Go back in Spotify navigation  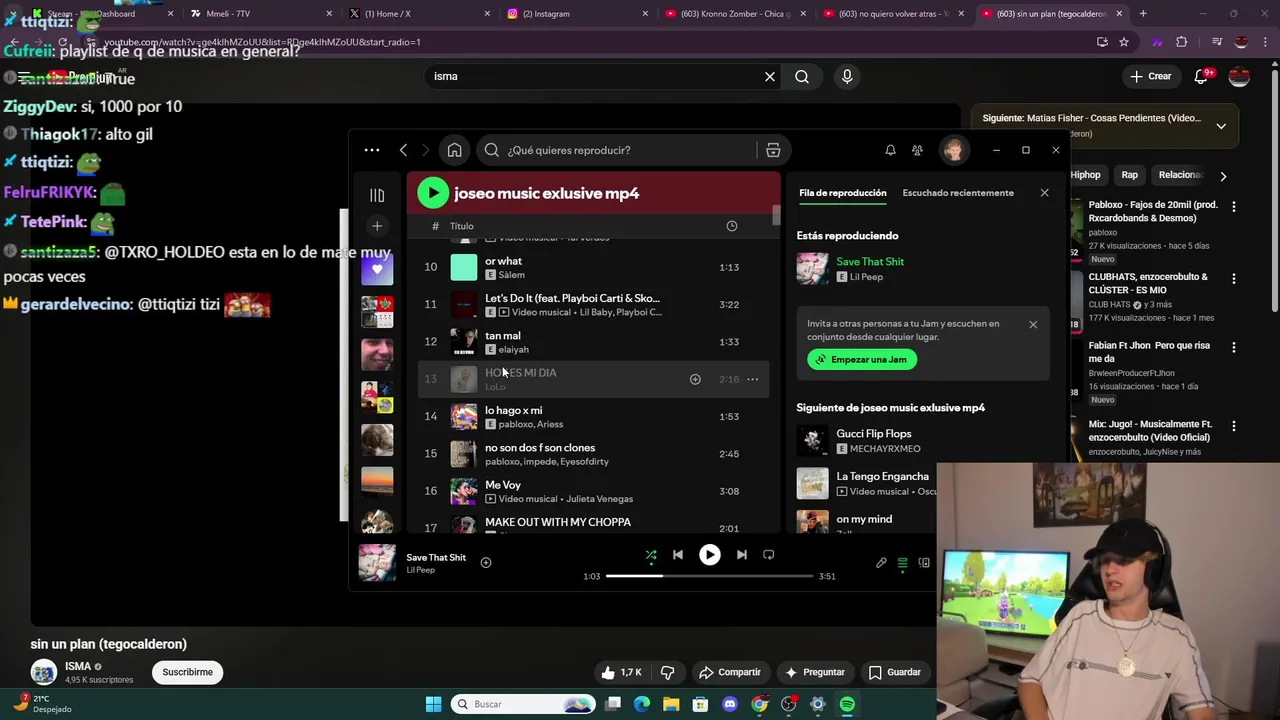403,150
